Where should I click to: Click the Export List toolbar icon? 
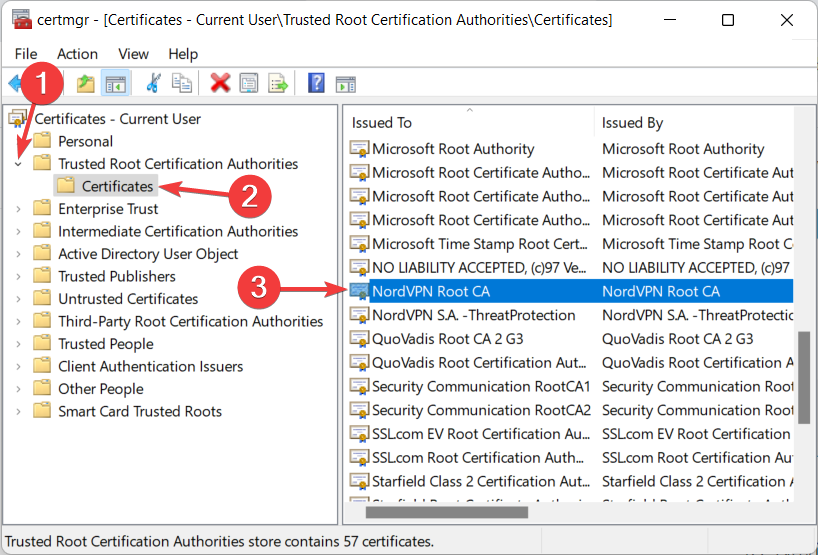click(x=277, y=83)
